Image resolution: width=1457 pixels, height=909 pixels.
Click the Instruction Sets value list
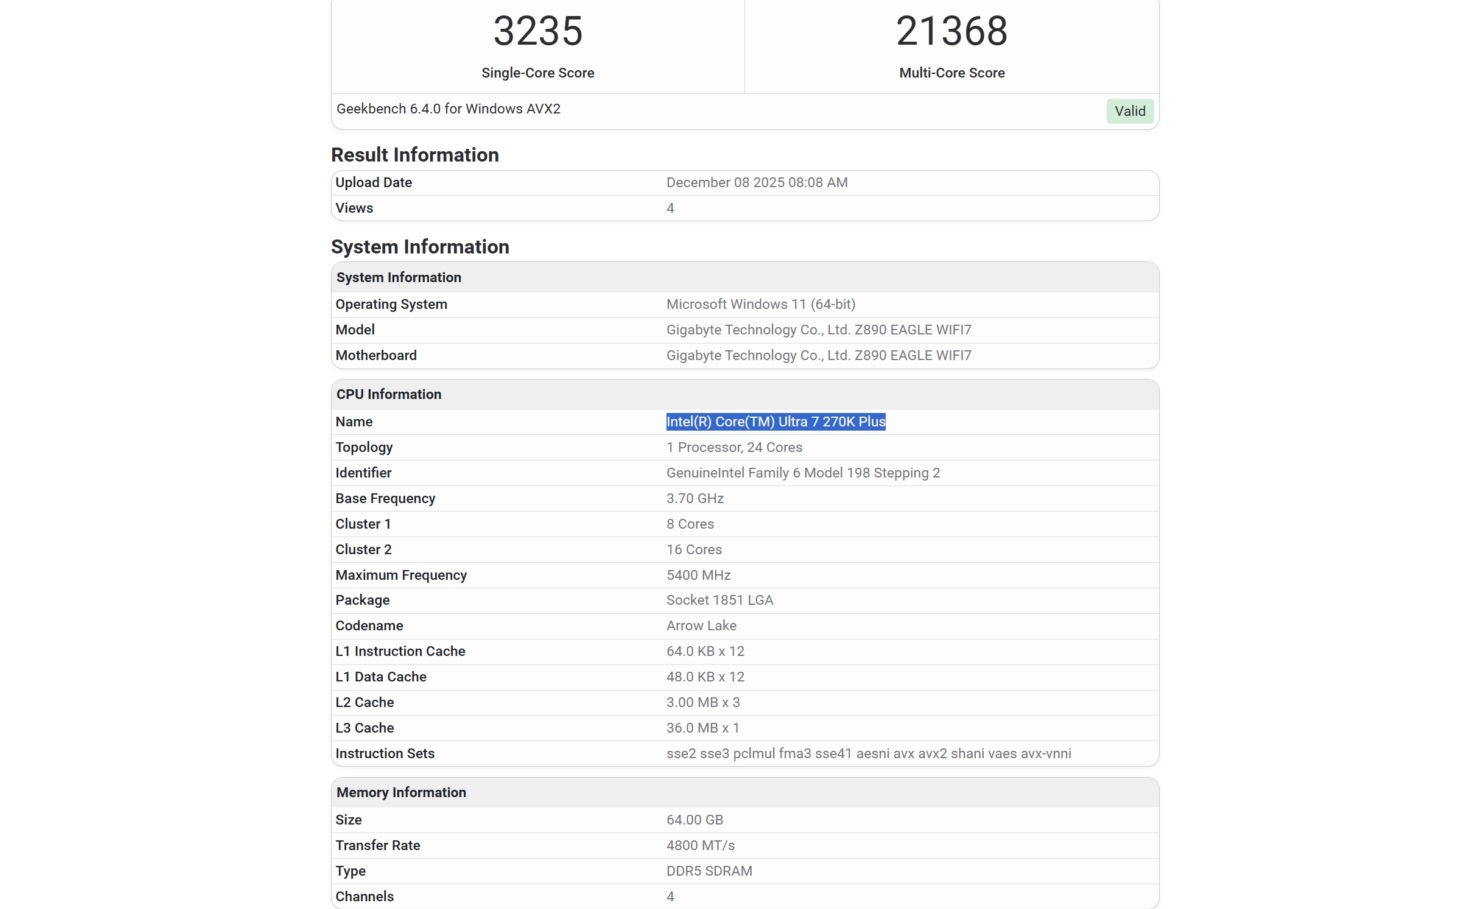[x=868, y=754]
